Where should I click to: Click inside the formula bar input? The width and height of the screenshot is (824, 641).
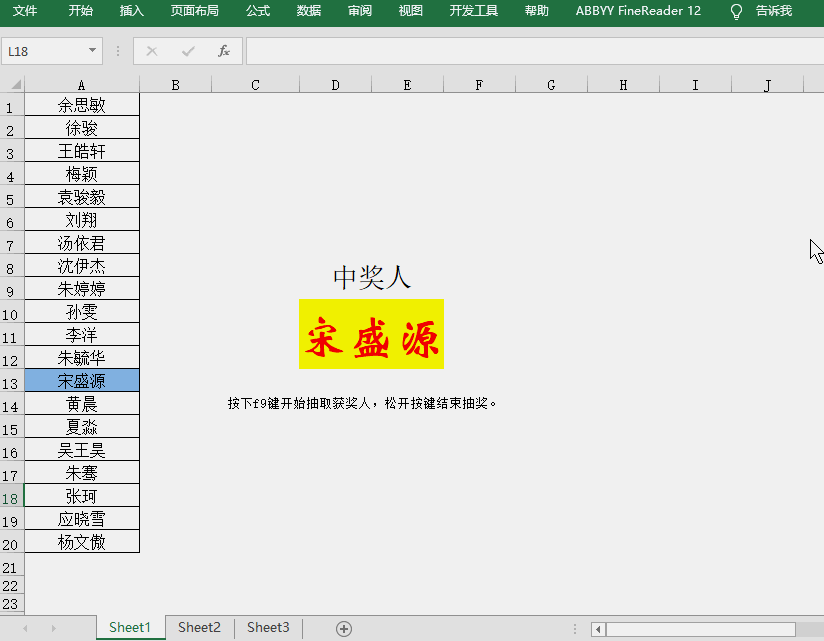[x=534, y=51]
